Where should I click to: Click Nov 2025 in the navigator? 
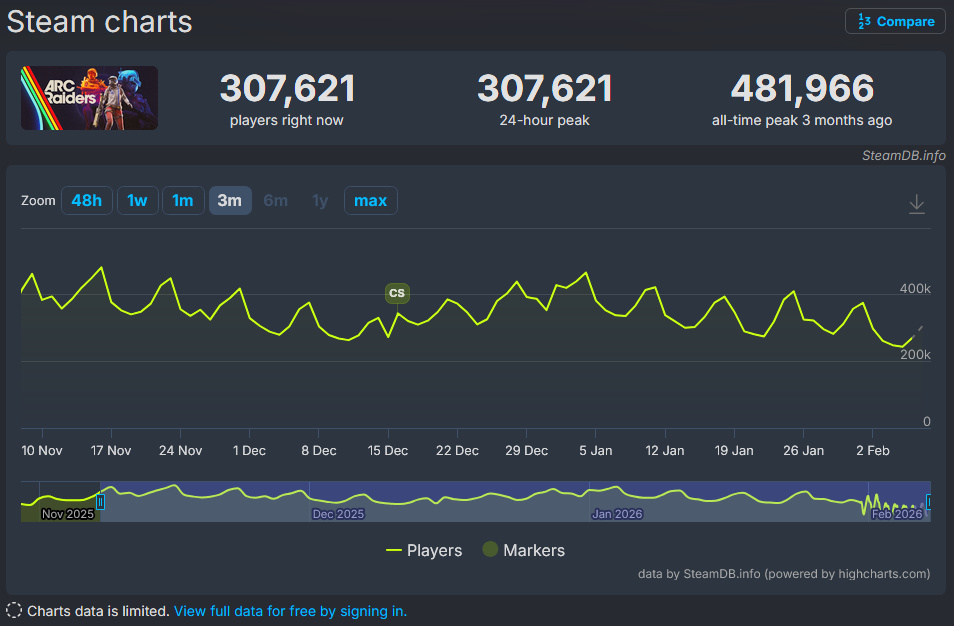point(68,514)
